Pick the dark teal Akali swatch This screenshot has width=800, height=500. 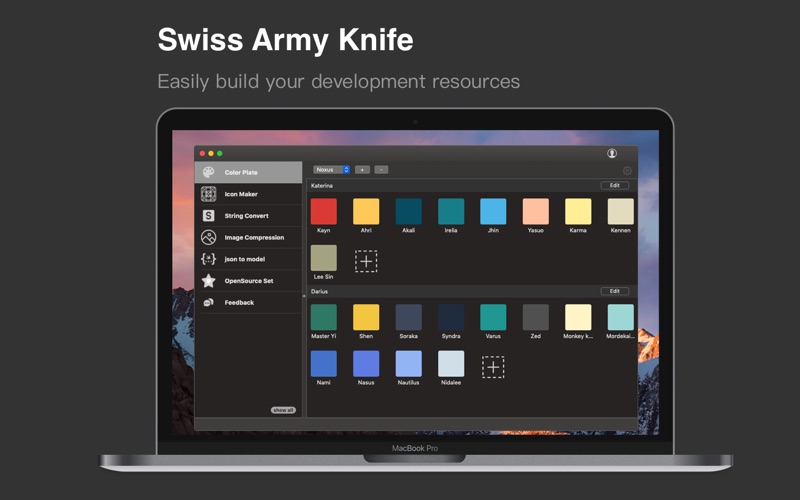[x=408, y=211]
